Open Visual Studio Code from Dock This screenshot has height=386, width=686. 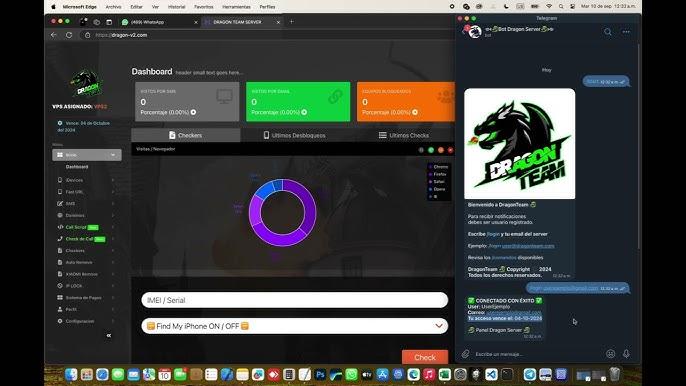491,375
